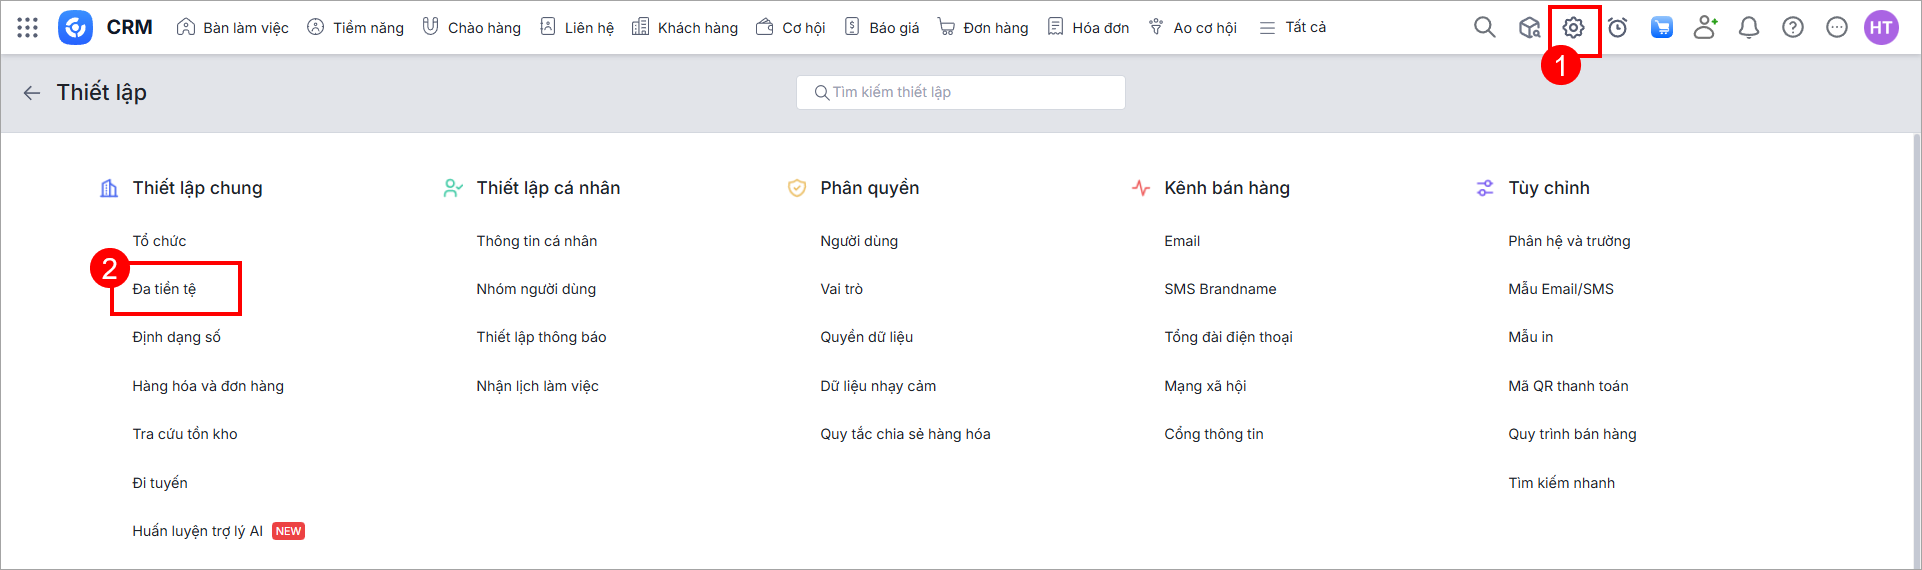The width and height of the screenshot is (1922, 570).
Task: Open the Đa tiền tệ setting
Action: [x=165, y=289]
